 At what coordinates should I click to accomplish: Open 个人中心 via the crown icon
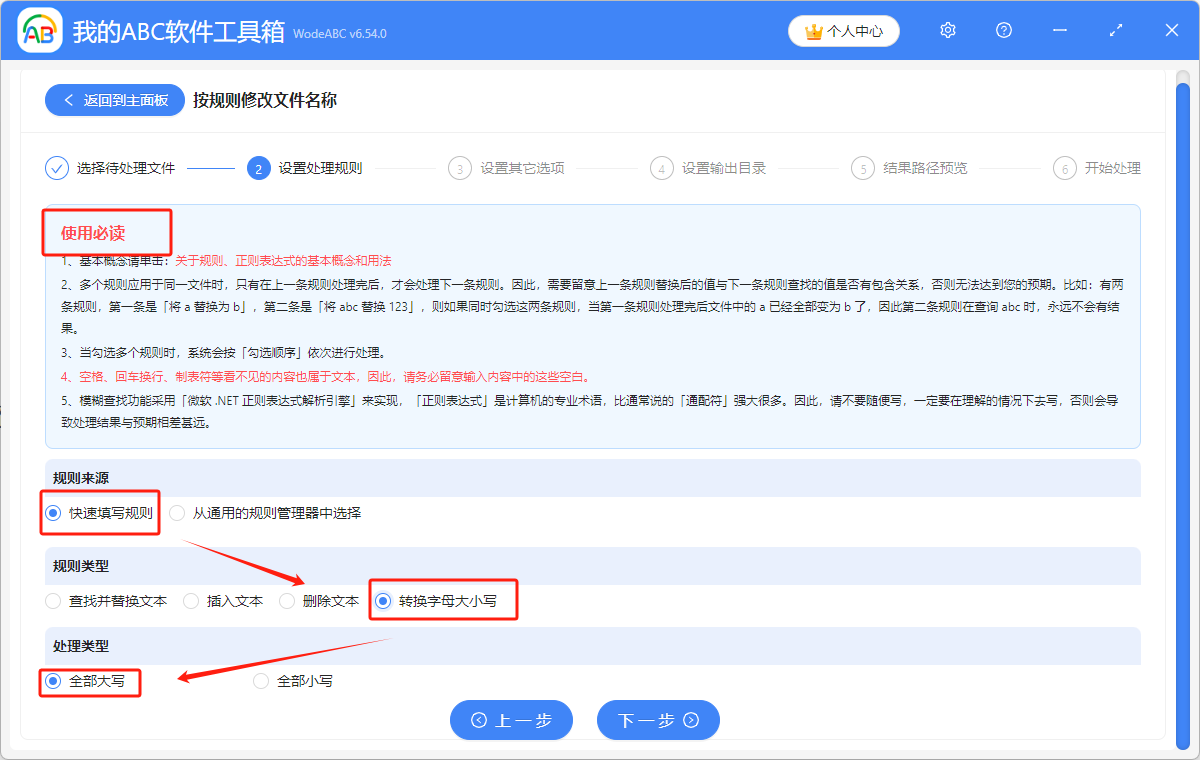click(843, 30)
